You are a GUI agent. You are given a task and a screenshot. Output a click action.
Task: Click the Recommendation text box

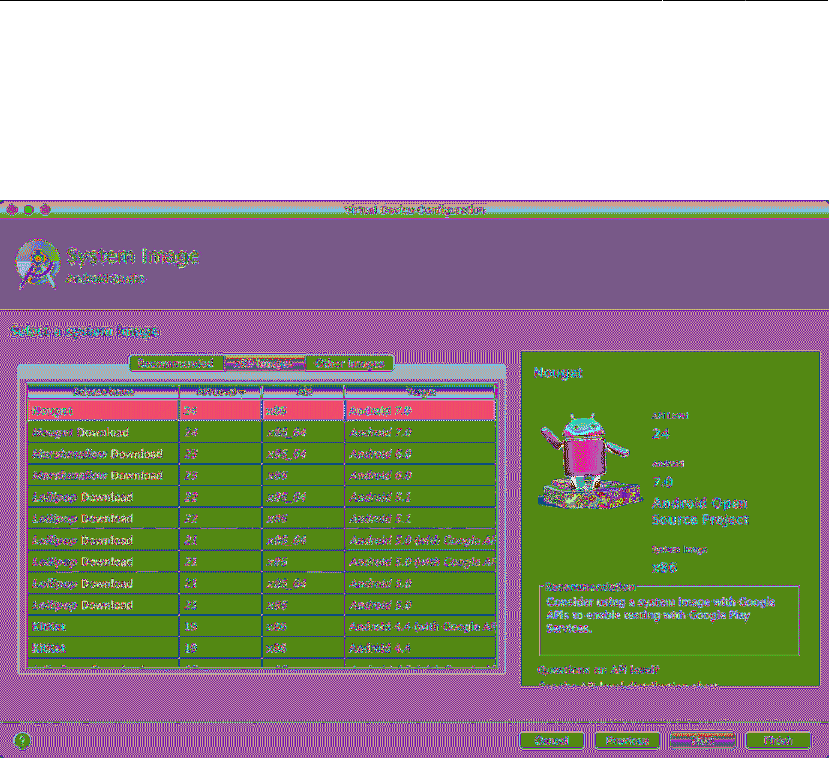point(669,621)
